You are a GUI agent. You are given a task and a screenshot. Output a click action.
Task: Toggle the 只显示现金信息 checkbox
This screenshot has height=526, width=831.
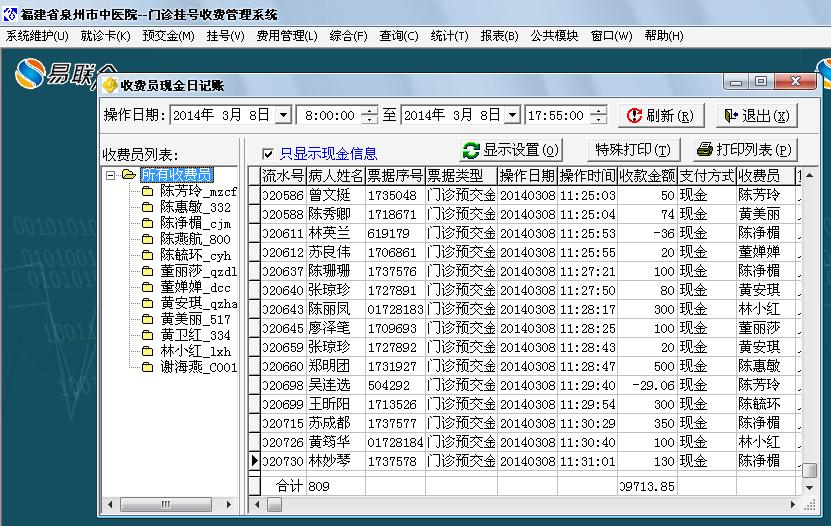268,154
